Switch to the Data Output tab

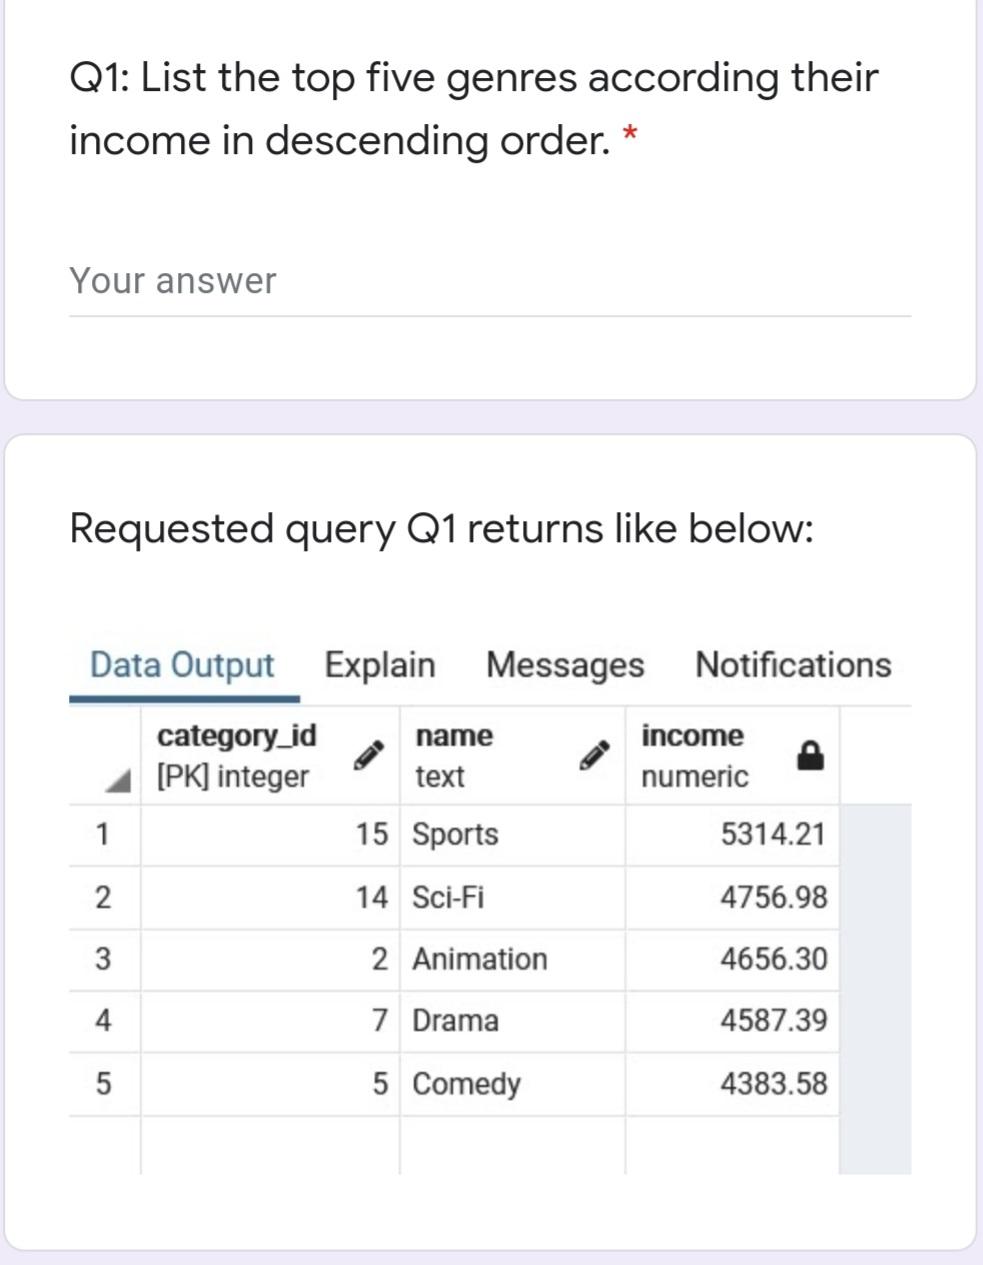pyautogui.click(x=182, y=665)
